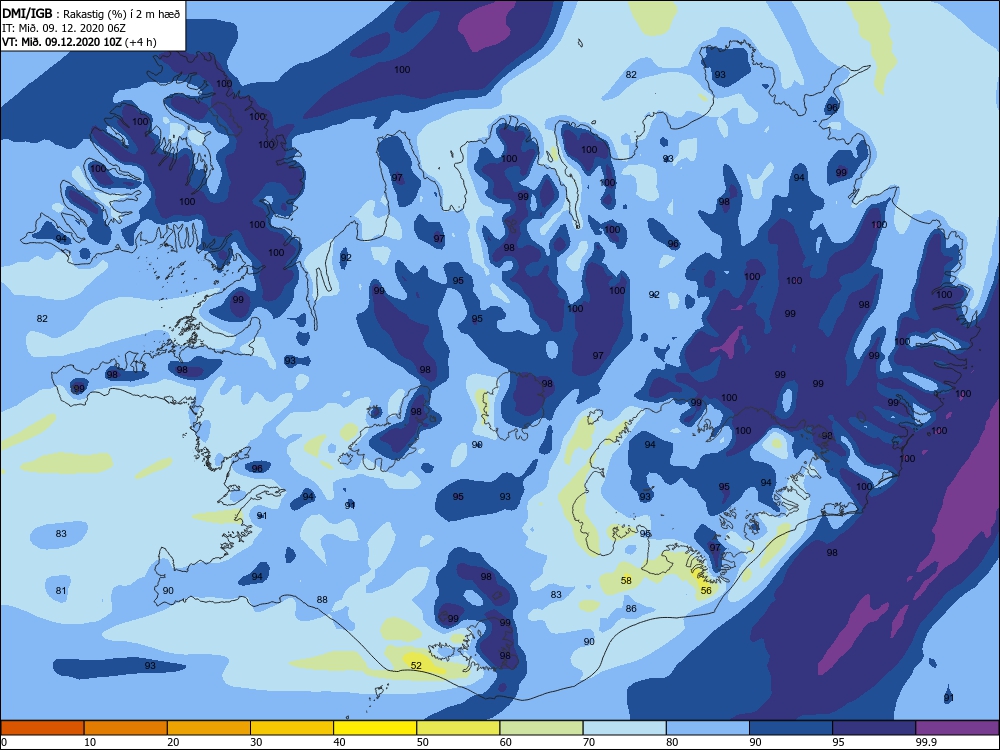Image resolution: width=1000 pixels, height=750 pixels.
Task: Click the 90–95 medium blue legend swatch
Action: click(x=791, y=728)
